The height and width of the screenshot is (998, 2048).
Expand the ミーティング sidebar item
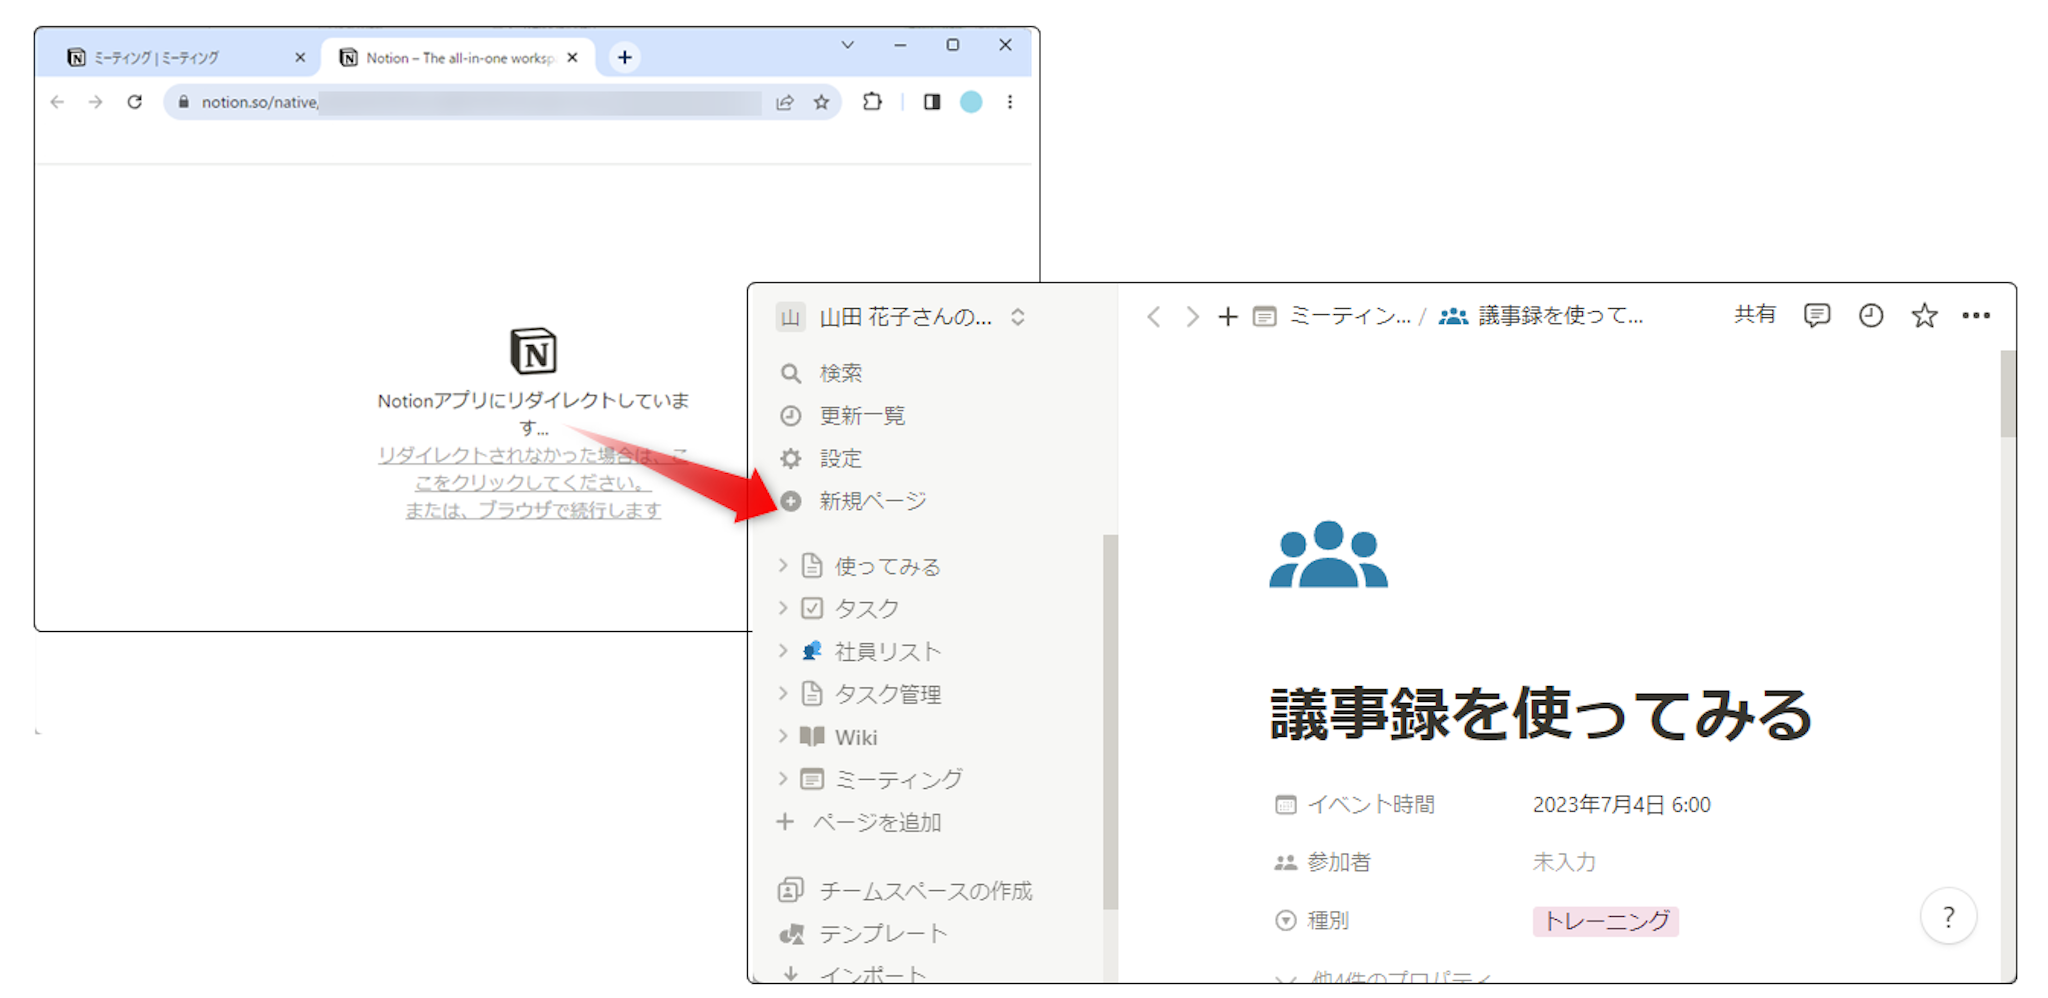(783, 778)
